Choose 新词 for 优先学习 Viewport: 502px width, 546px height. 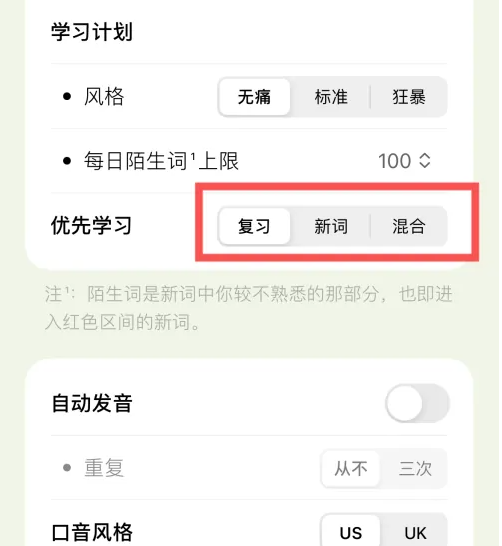[x=331, y=226]
